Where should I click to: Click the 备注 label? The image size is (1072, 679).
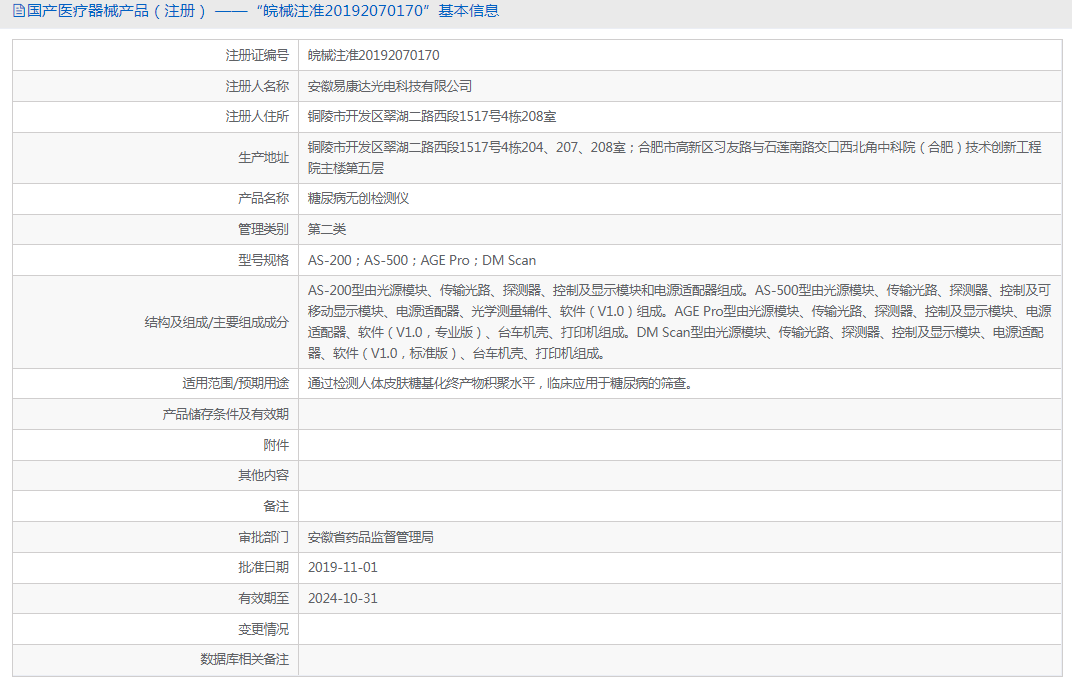point(276,506)
